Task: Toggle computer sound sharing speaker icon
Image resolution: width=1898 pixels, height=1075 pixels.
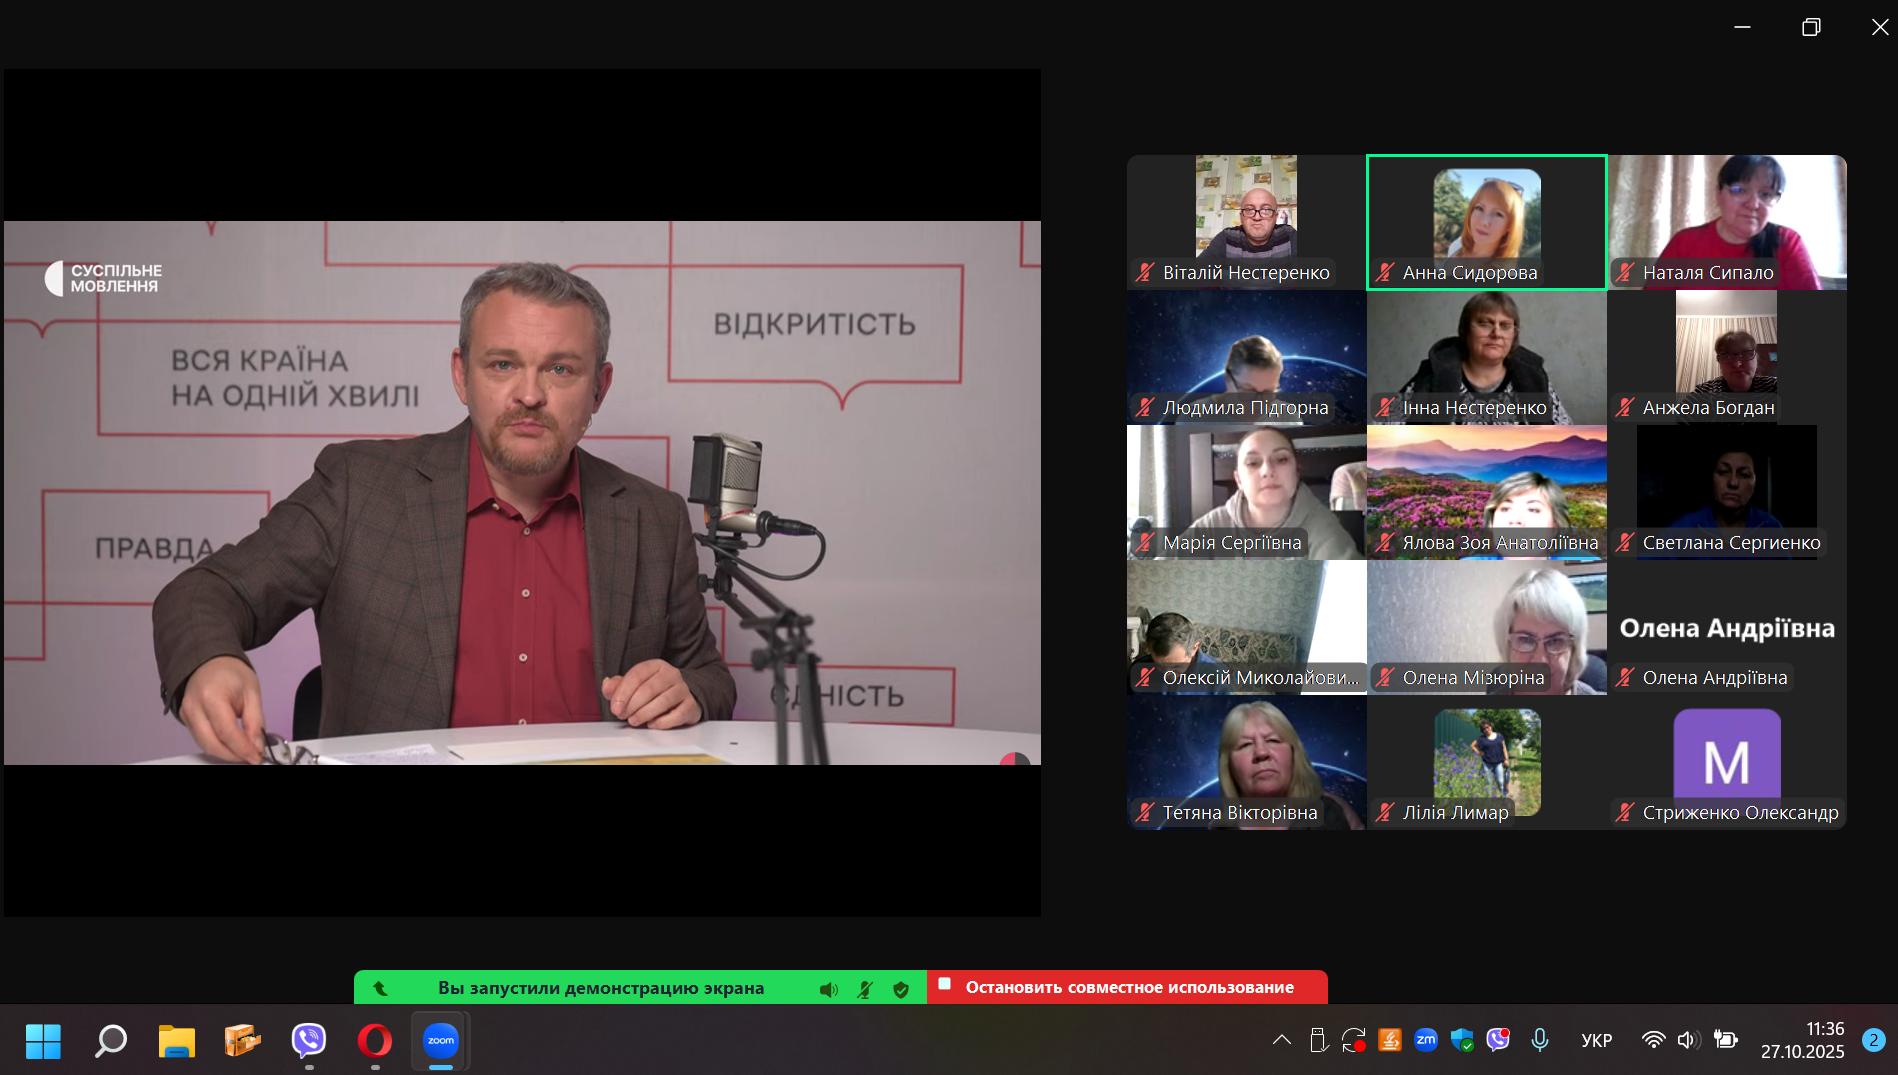Action: 829,989
